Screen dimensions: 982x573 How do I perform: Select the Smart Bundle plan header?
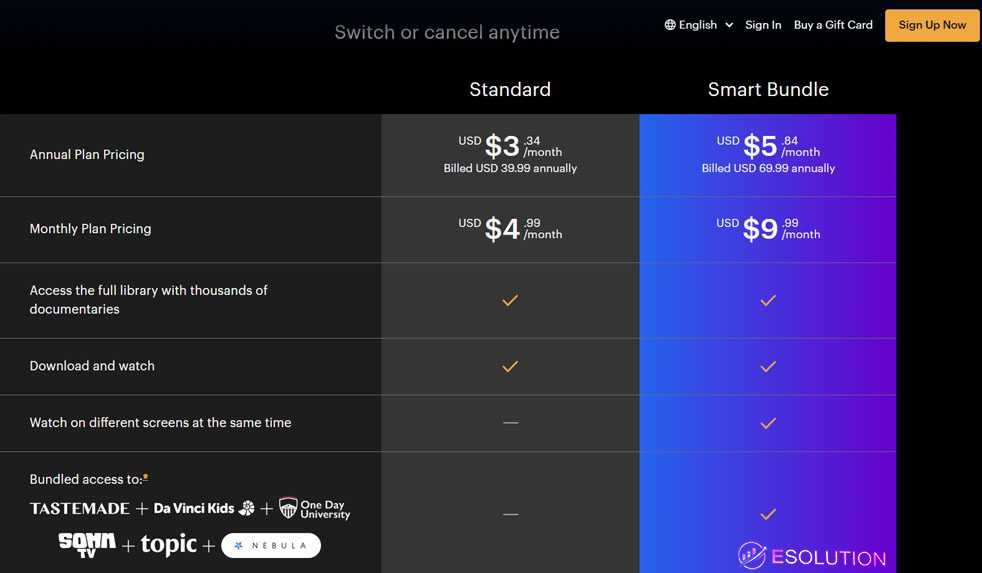[x=768, y=89]
